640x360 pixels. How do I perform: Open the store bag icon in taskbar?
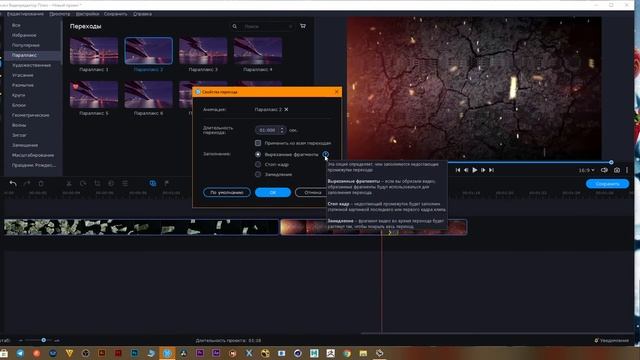click(4, 353)
